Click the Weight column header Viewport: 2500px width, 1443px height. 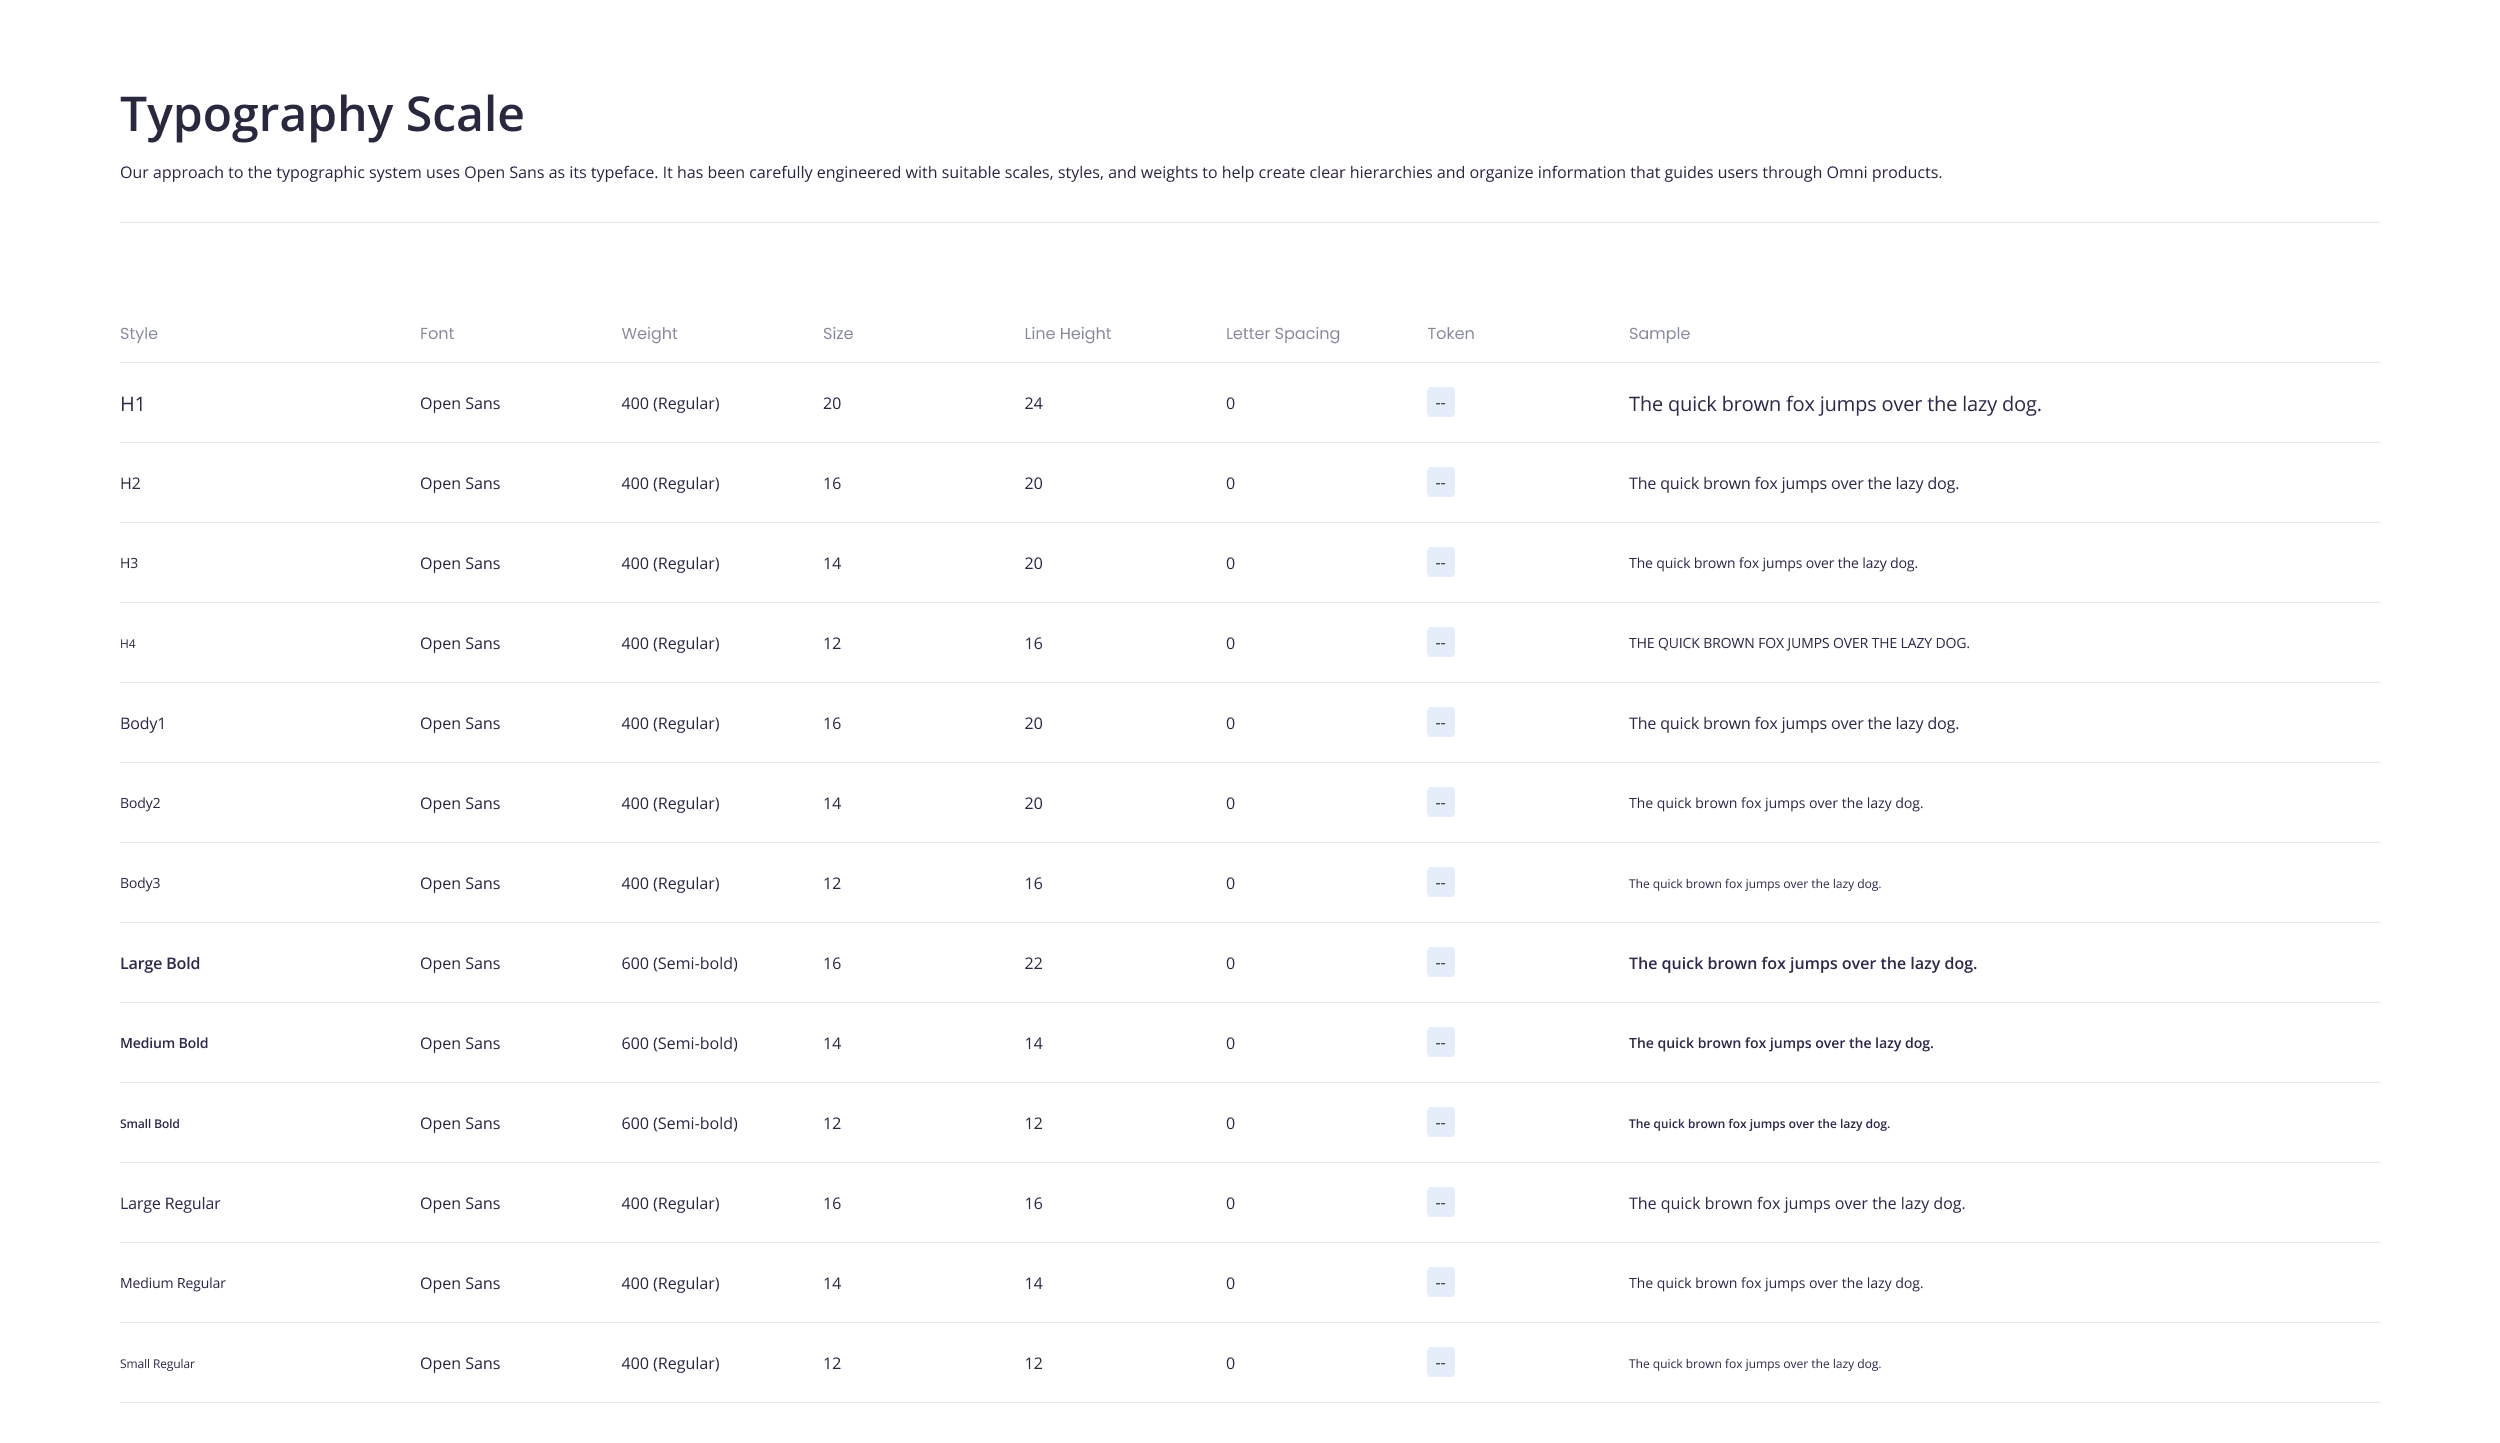[648, 333]
